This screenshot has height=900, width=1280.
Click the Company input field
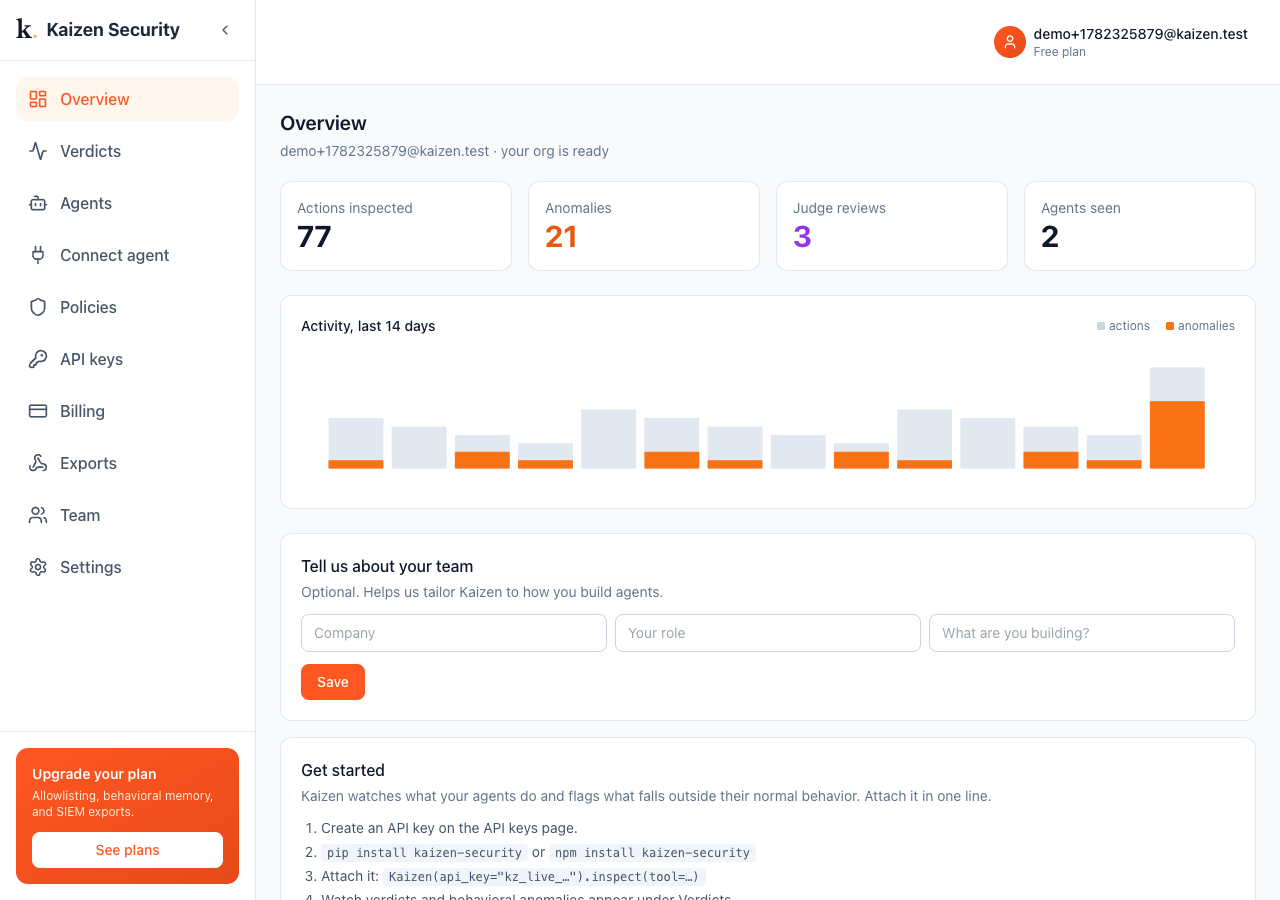tap(454, 633)
